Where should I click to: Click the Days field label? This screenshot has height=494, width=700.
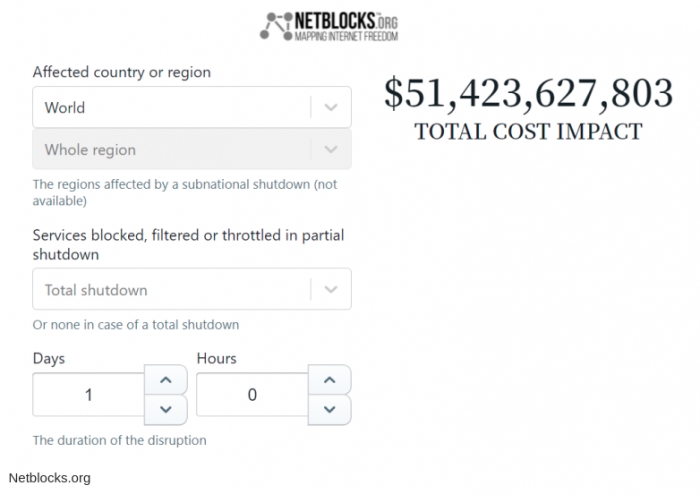pos(49,357)
